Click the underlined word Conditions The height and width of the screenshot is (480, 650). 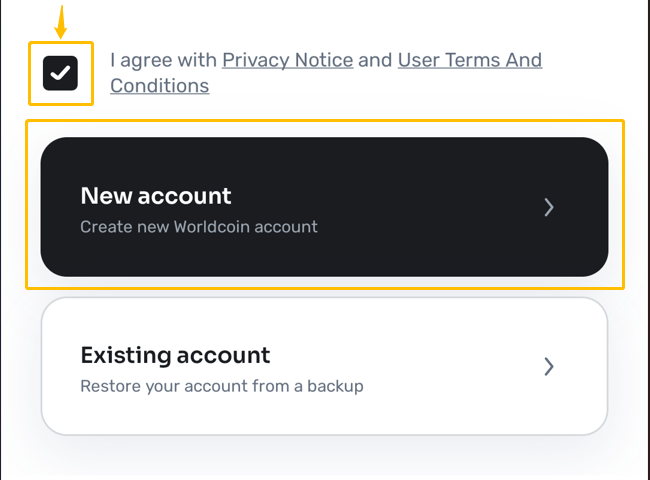point(160,86)
